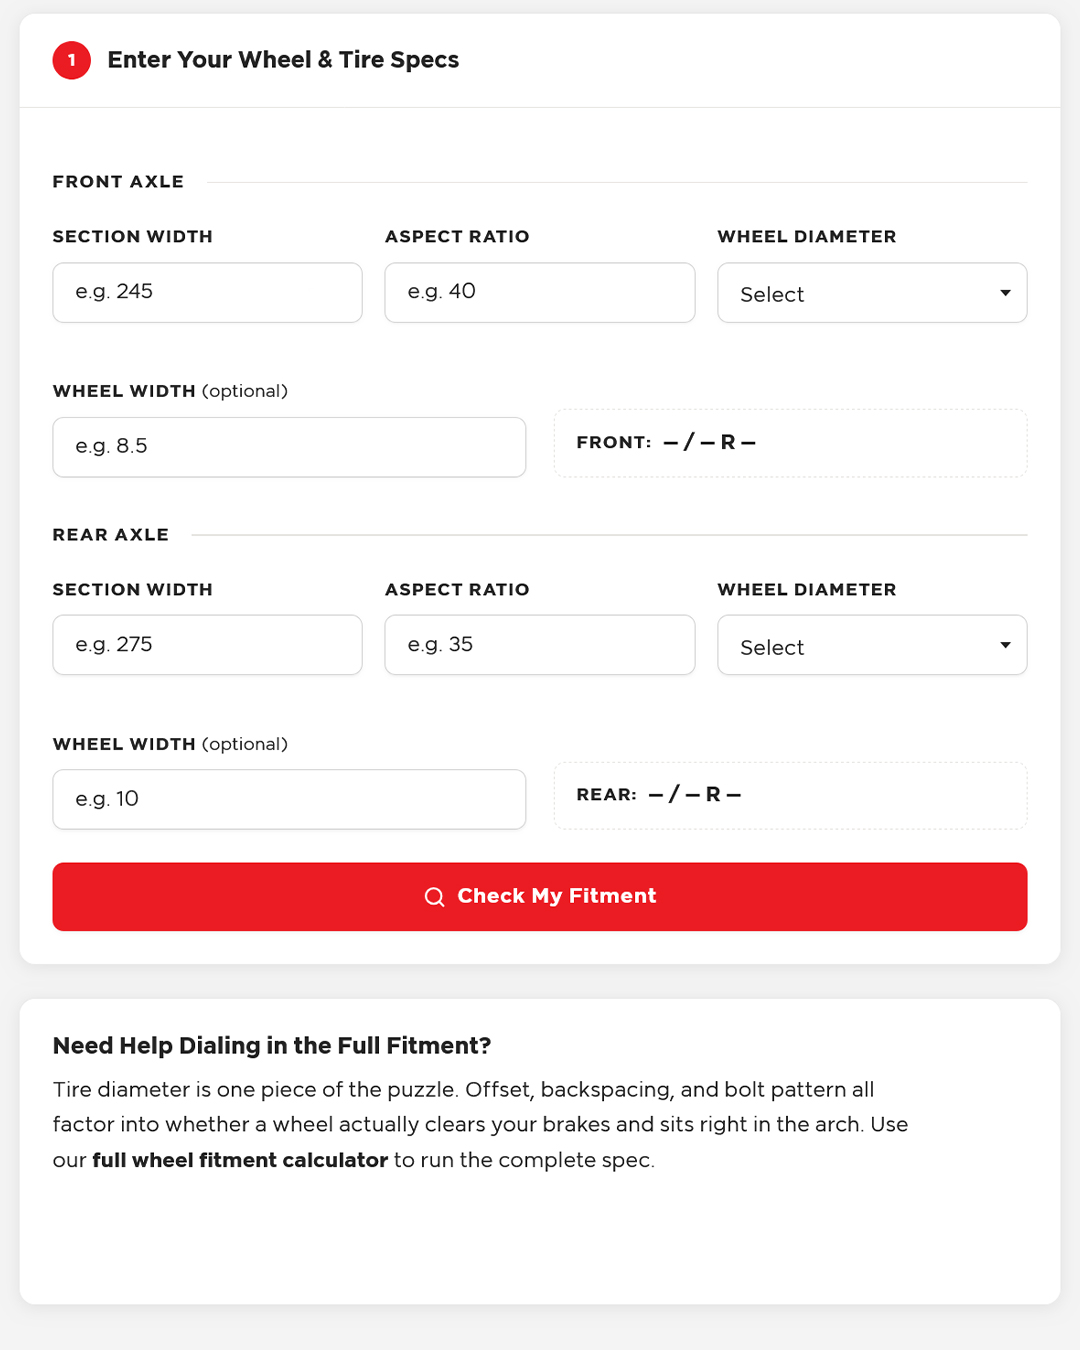Click the chevron on the rear Wheel Diameter selector
Screen dimensions: 1080x1350
[x=1005, y=645]
